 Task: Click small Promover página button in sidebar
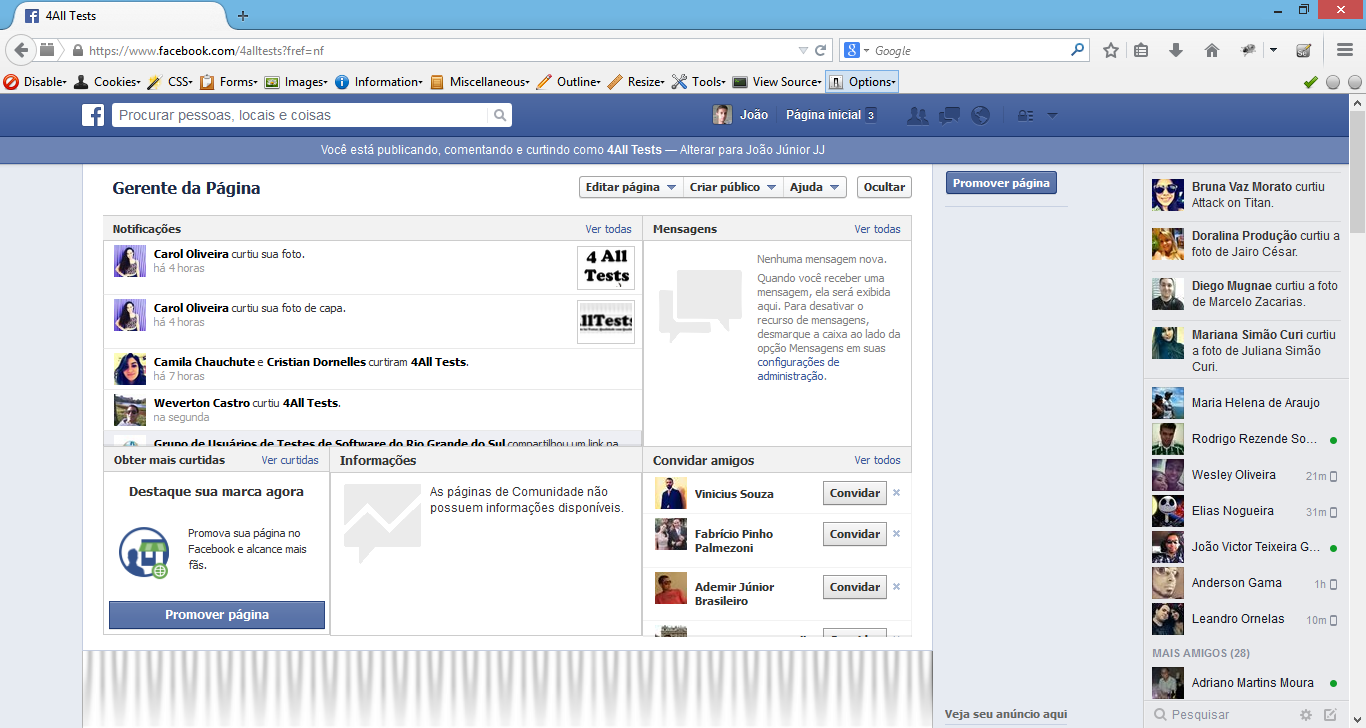[x=1001, y=183]
